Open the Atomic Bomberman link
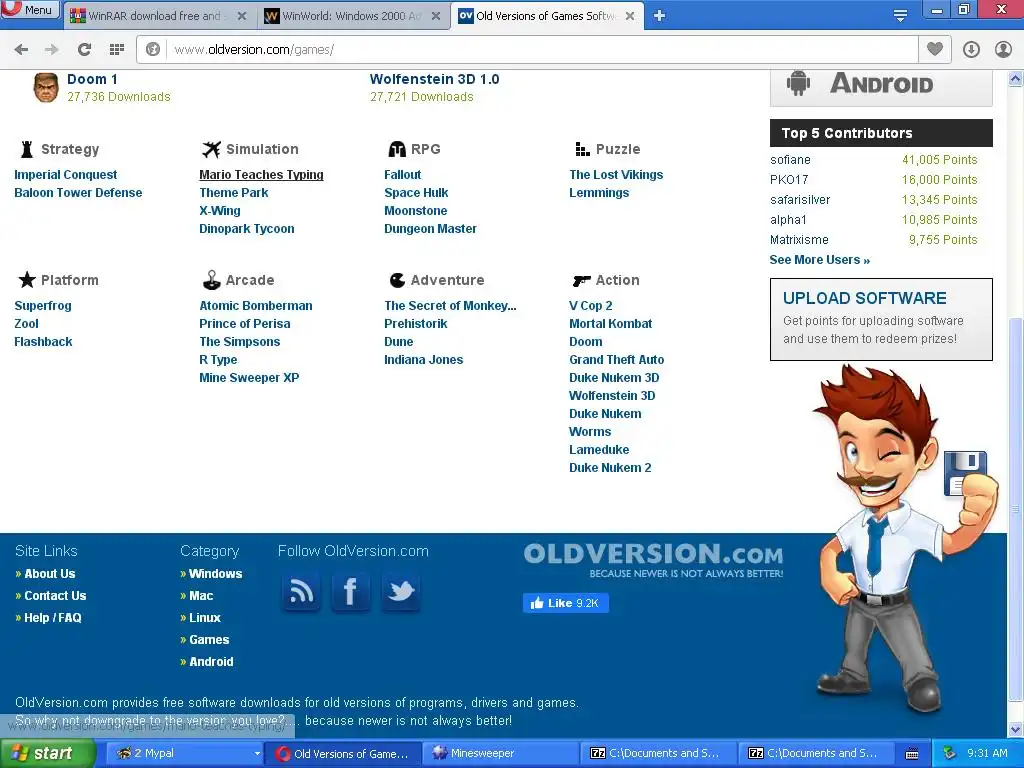Screen dimensions: 1024x768 click(255, 306)
